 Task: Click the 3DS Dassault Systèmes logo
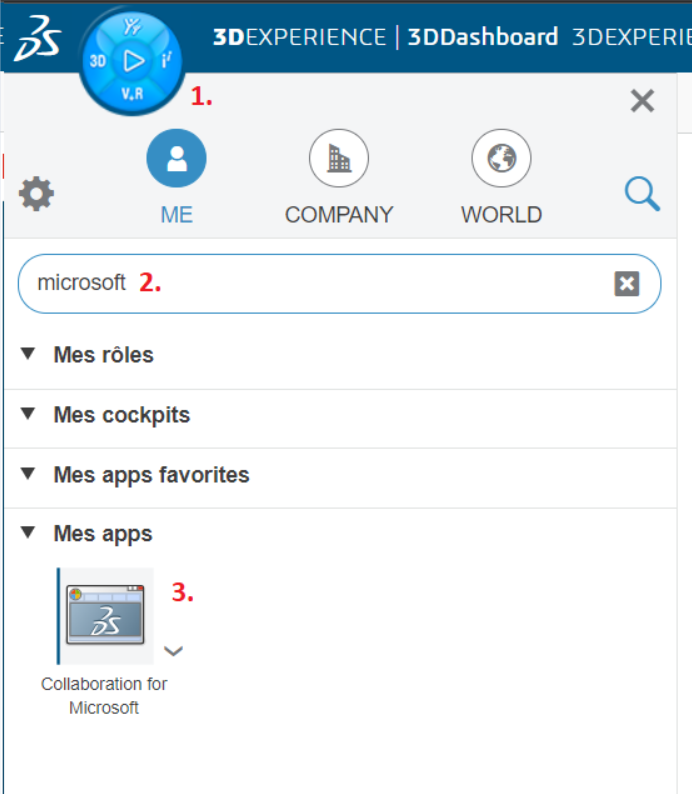click(40, 36)
